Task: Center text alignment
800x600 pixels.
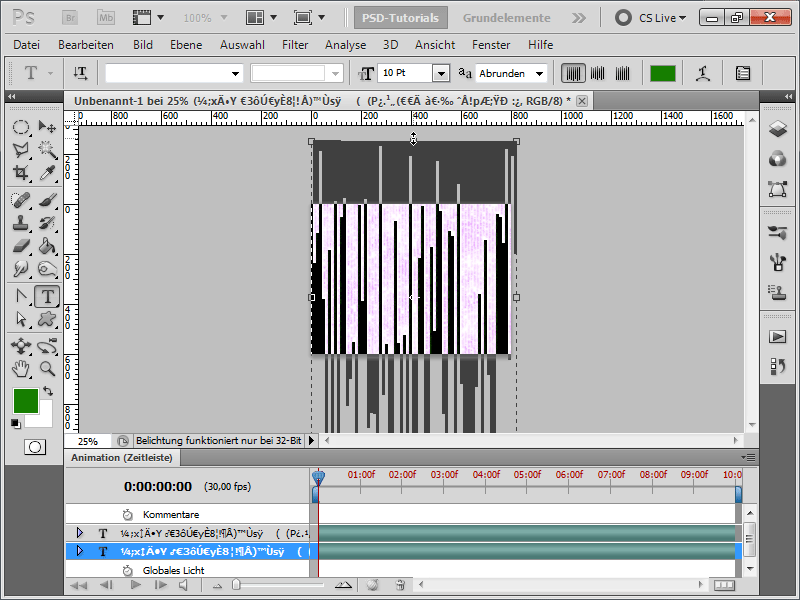Action: point(598,73)
